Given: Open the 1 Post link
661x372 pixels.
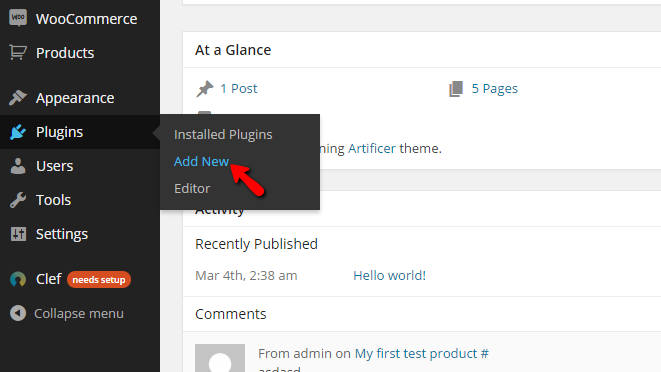Looking at the screenshot, I should click(x=239, y=88).
